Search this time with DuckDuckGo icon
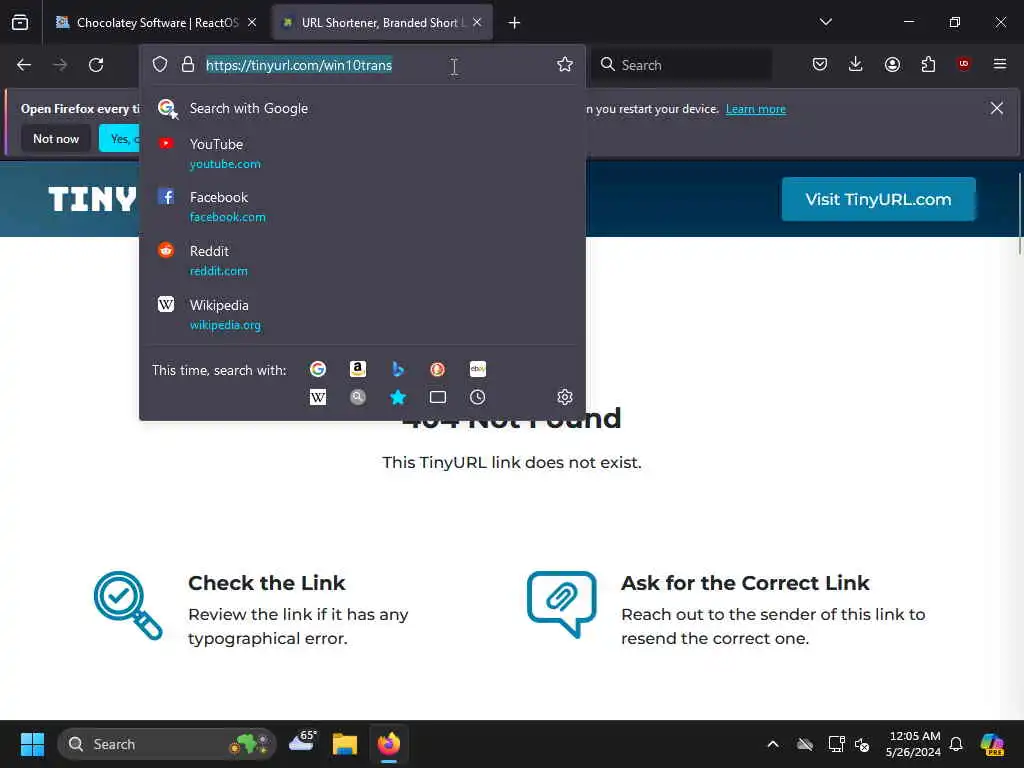The image size is (1024, 768). pos(438,369)
